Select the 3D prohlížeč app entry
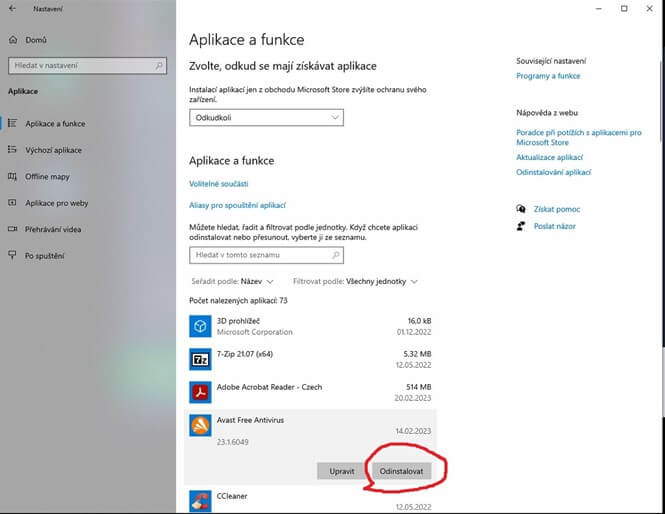This screenshot has height=514, width=665. pos(310,326)
